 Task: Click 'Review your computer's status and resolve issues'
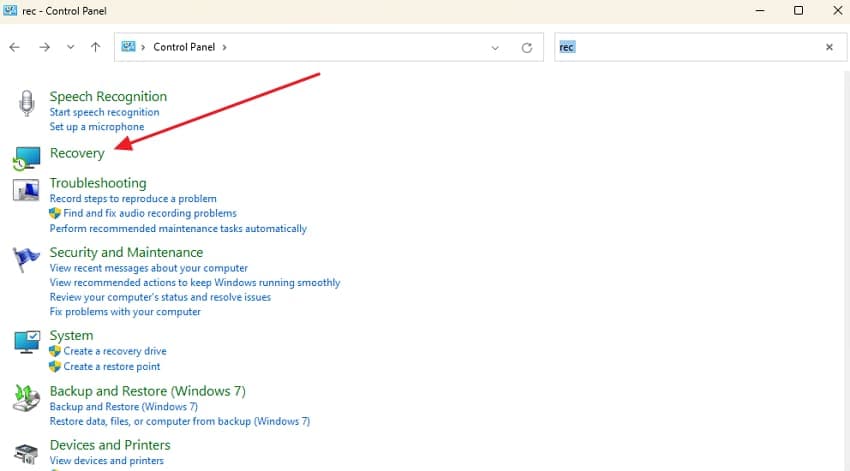click(x=160, y=298)
